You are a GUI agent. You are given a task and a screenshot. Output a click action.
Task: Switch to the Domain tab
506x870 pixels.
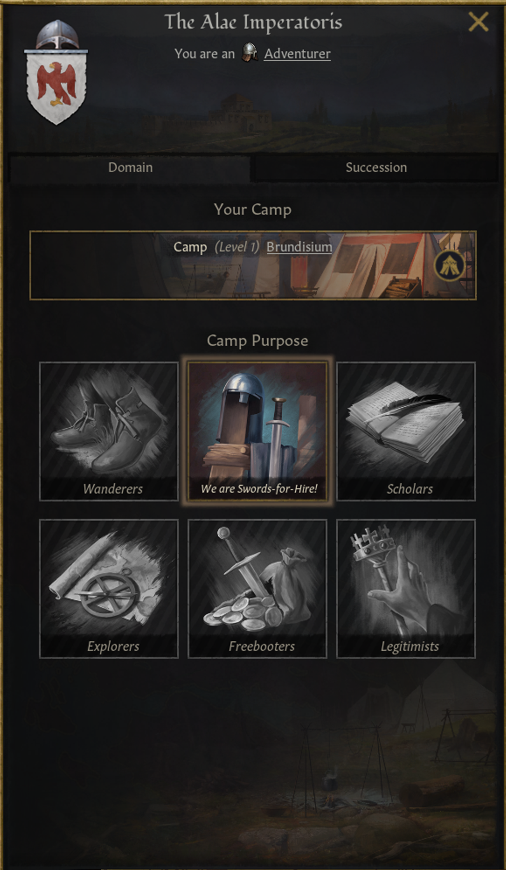[130, 168]
